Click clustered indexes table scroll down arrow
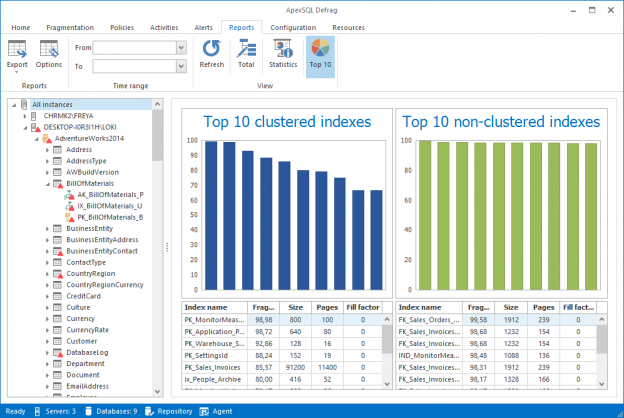 (x=387, y=384)
